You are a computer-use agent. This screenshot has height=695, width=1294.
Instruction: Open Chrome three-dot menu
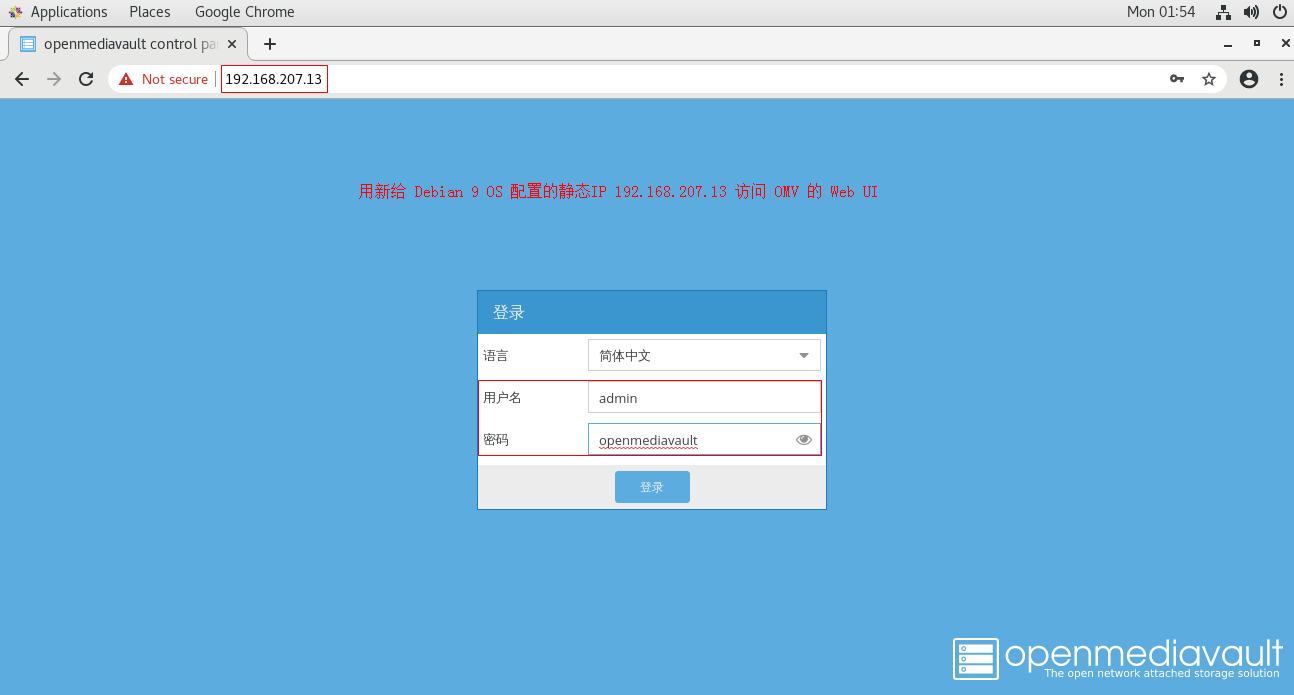tap(1280, 79)
